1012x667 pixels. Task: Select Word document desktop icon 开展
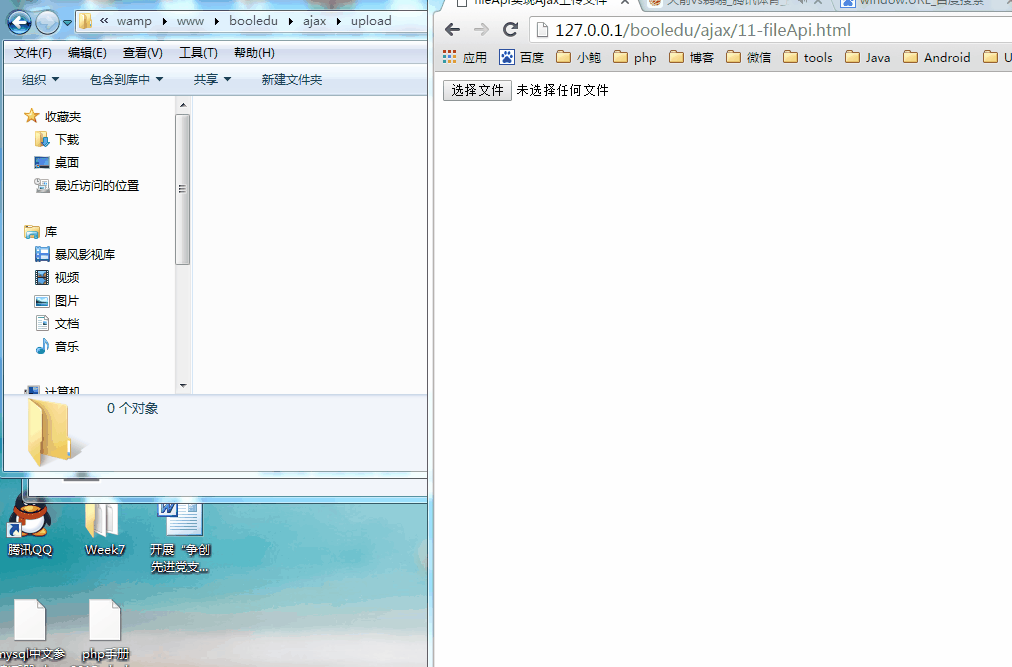pyautogui.click(x=180, y=539)
